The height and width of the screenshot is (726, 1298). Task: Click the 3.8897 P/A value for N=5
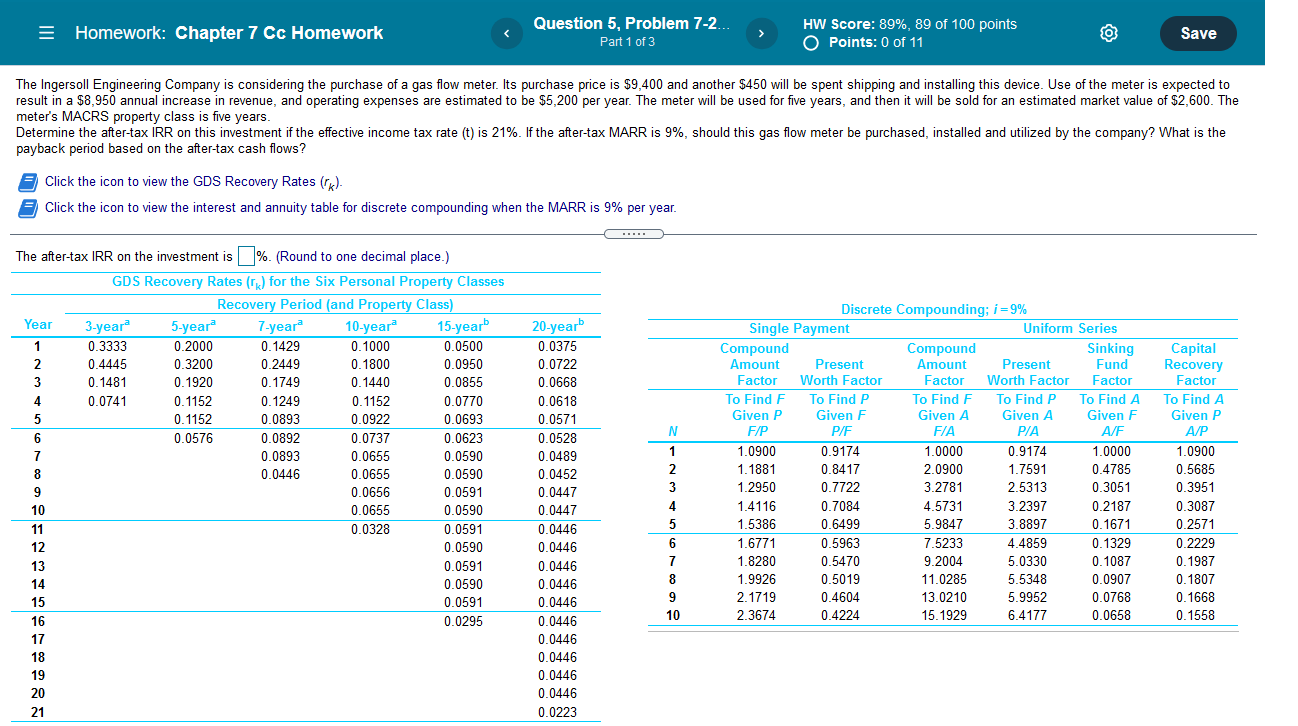pos(1027,524)
